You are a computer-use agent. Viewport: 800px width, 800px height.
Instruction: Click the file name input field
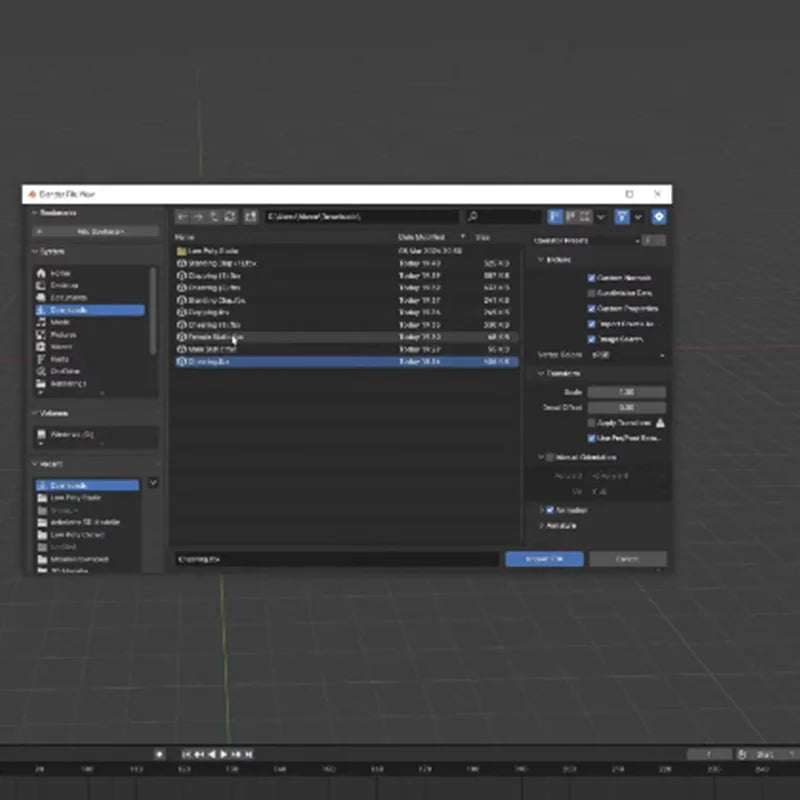tap(336, 559)
